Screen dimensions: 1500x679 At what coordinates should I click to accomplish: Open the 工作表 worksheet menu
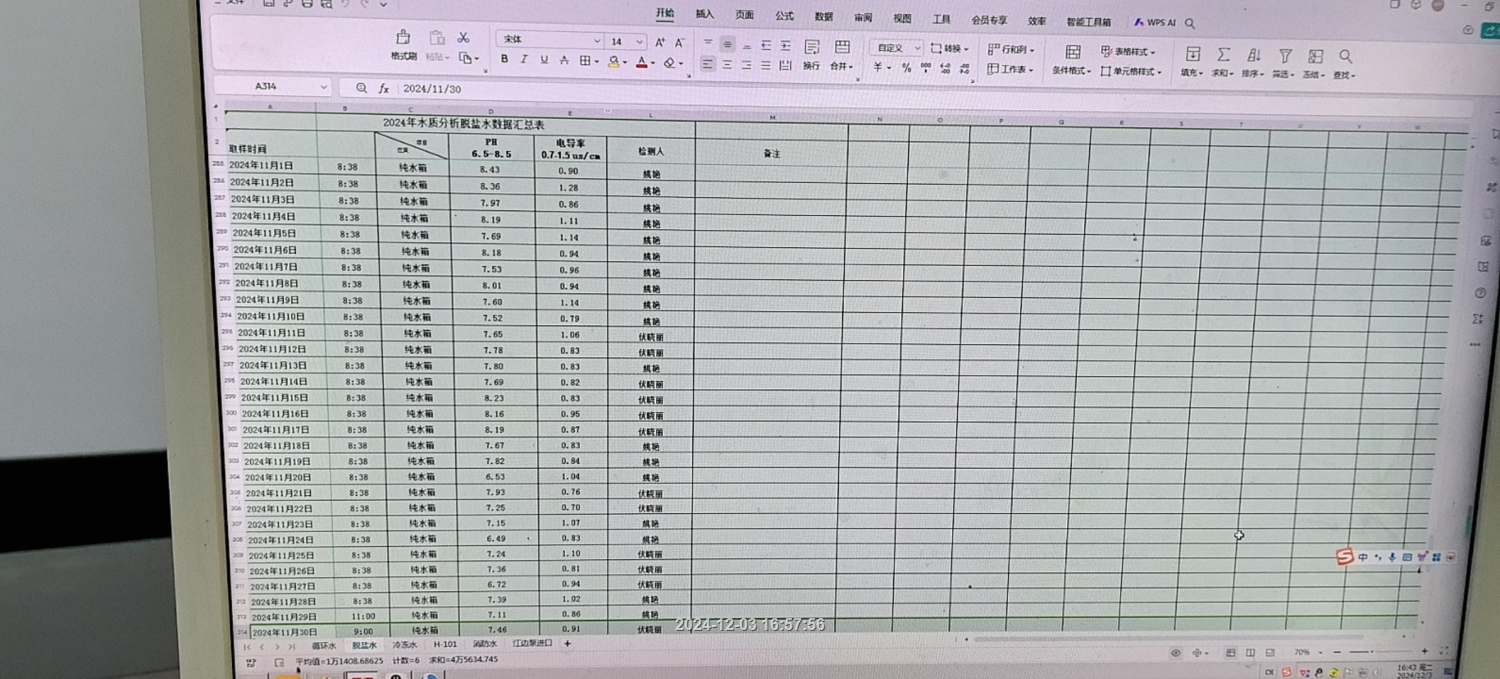(x=1010, y=70)
